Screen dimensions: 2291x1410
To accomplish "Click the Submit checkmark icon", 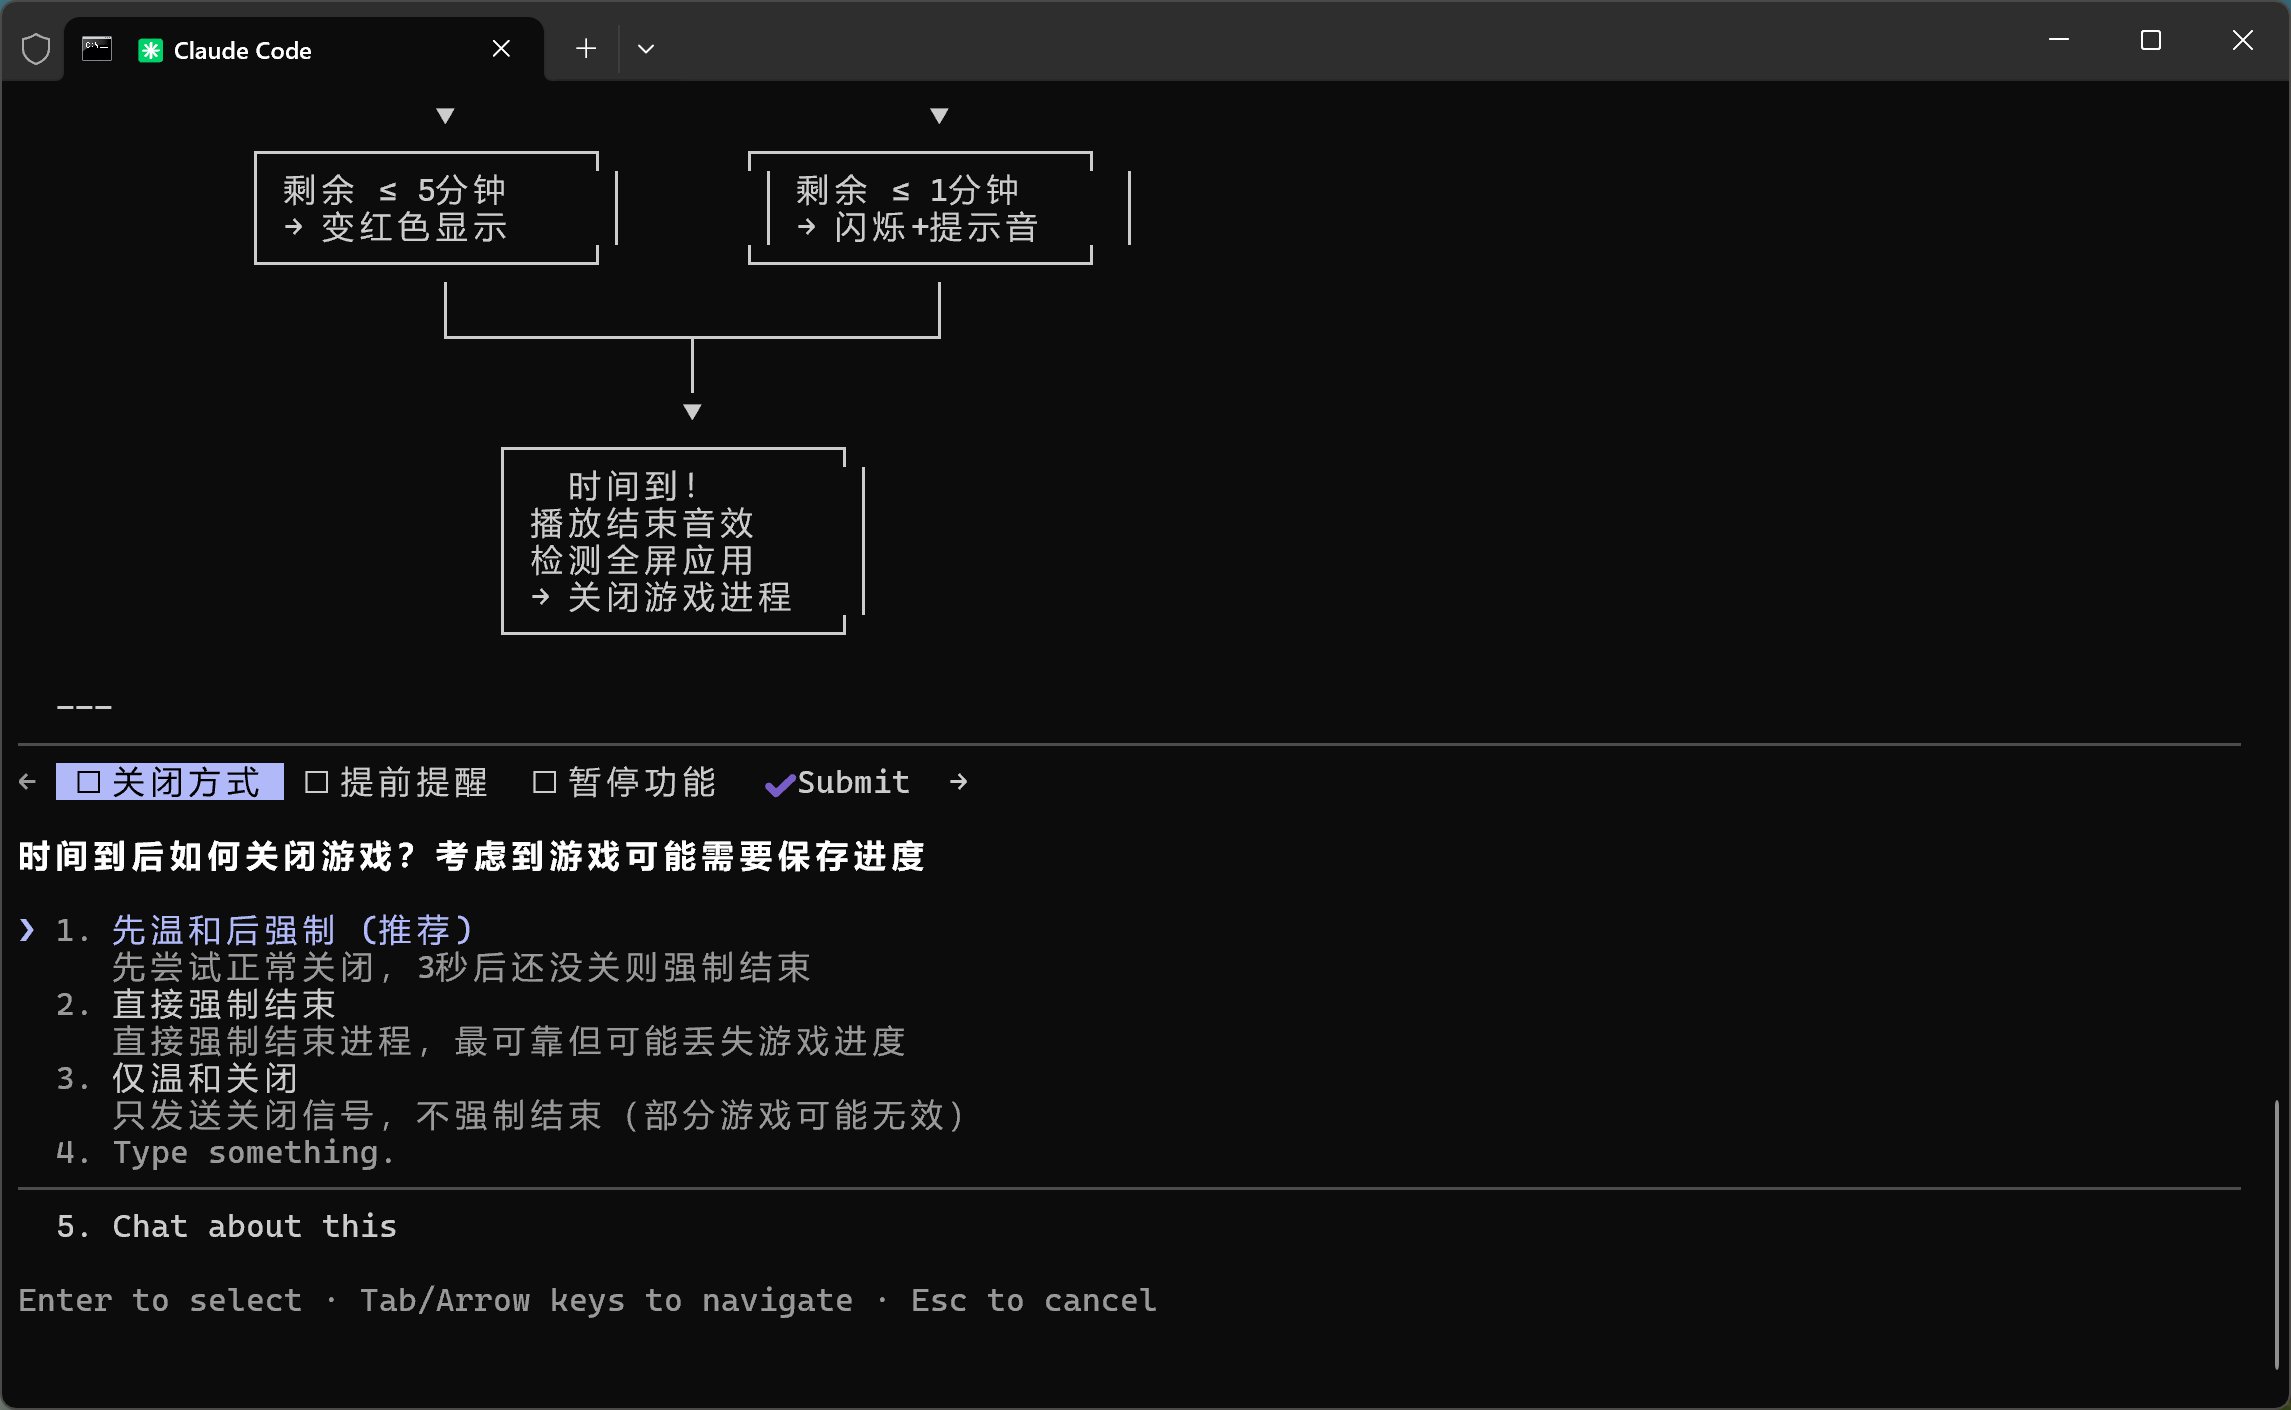I will coord(779,785).
